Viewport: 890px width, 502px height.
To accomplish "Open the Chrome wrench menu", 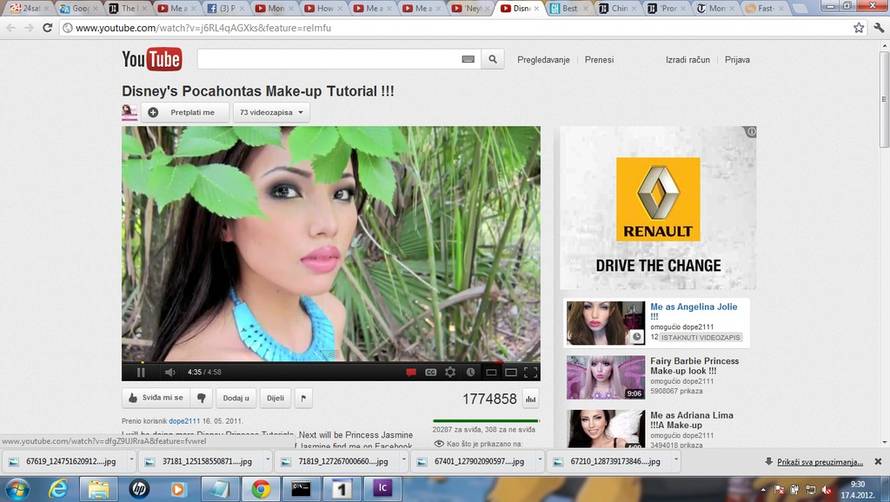I will point(879,28).
